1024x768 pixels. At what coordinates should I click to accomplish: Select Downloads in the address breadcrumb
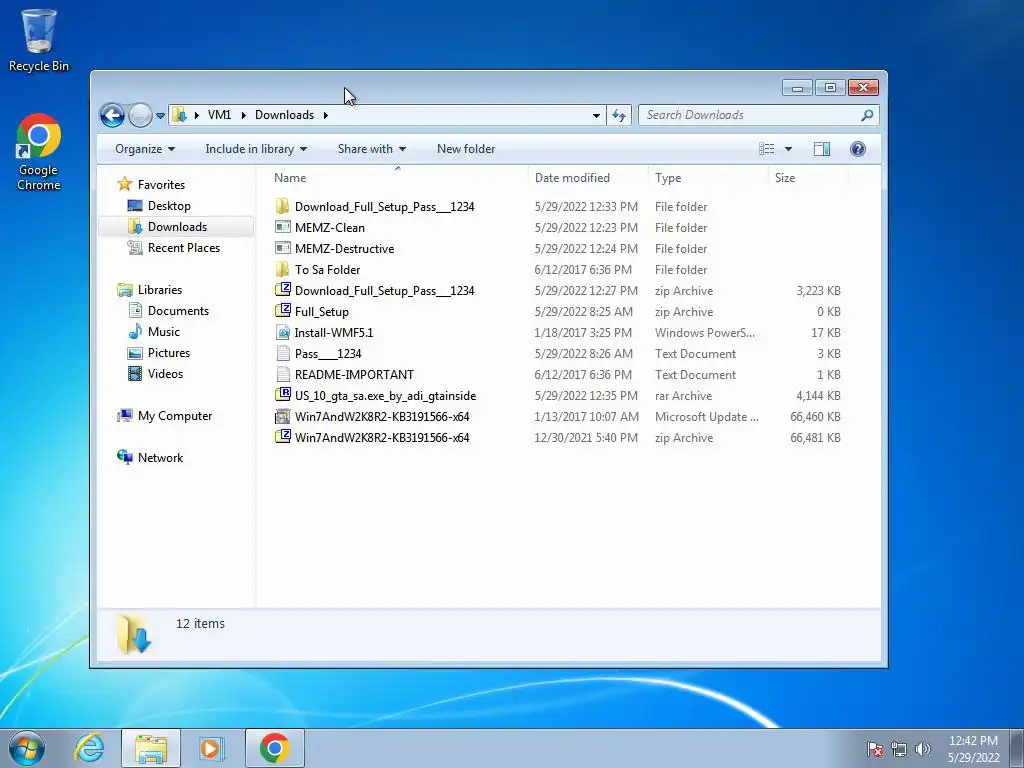284,115
